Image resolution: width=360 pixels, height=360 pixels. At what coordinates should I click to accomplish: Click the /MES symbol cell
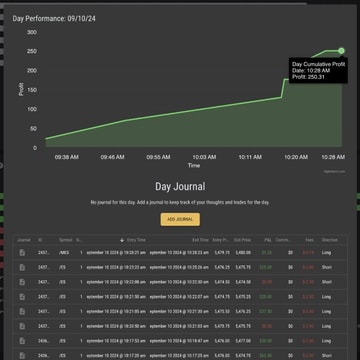pyautogui.click(x=64, y=253)
